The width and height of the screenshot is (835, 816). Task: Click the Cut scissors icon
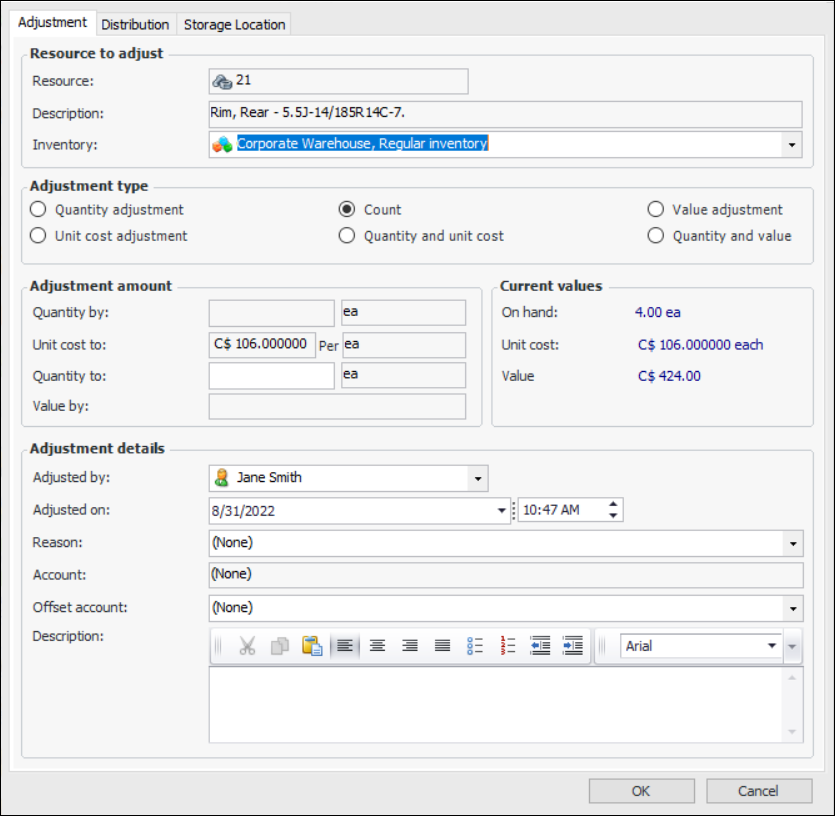point(247,646)
